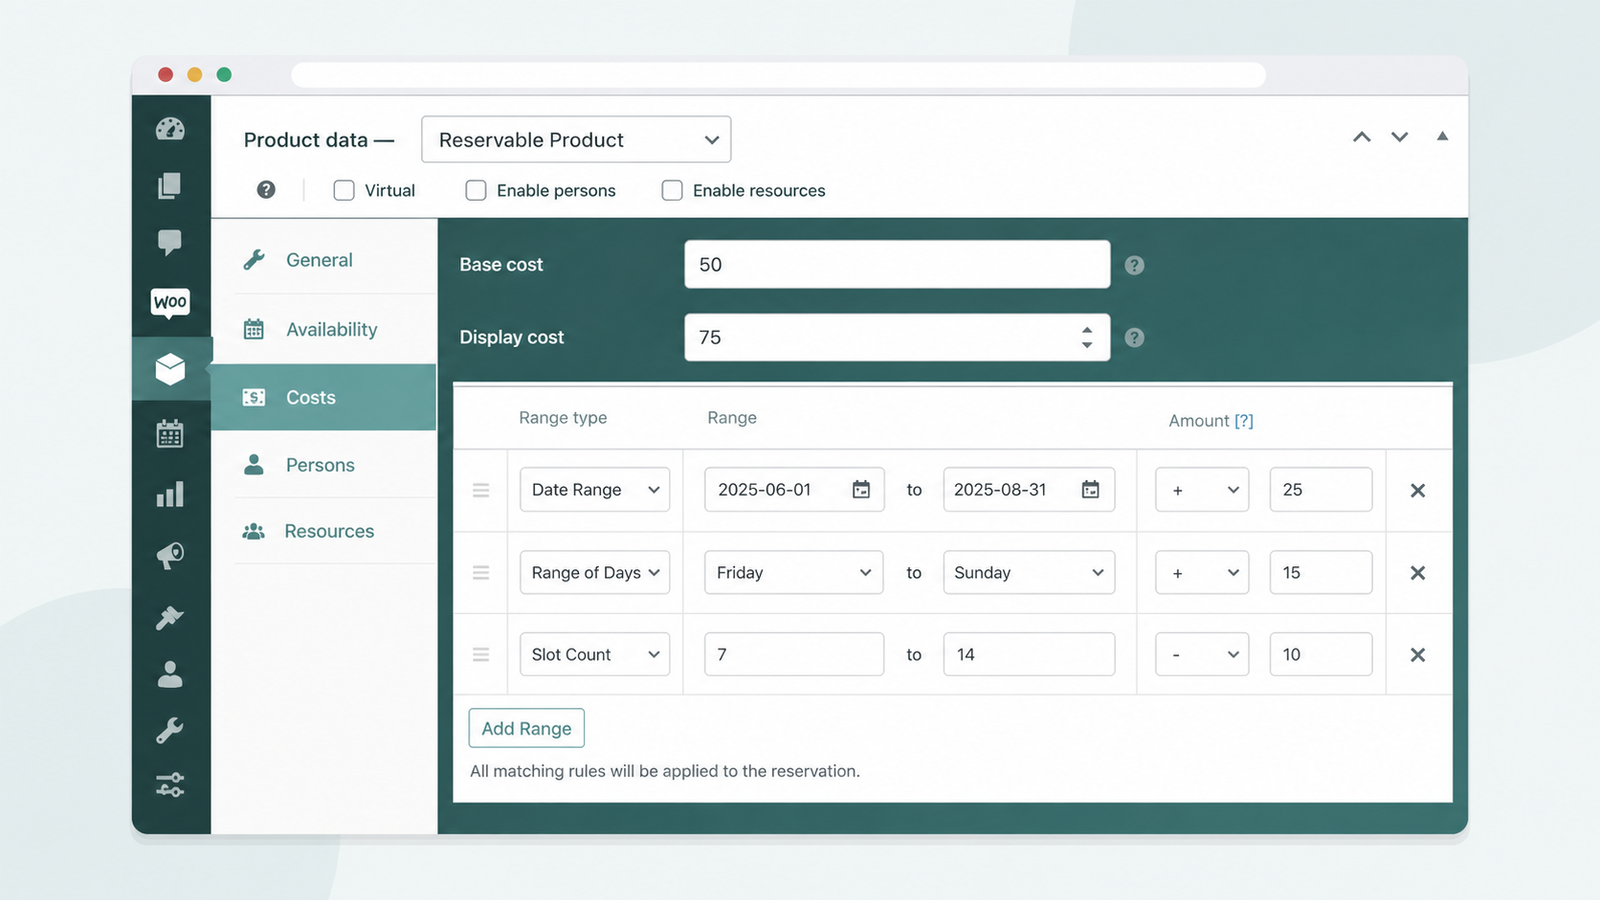Tick the Enable persons checkbox
The width and height of the screenshot is (1600, 900).
[x=476, y=190]
